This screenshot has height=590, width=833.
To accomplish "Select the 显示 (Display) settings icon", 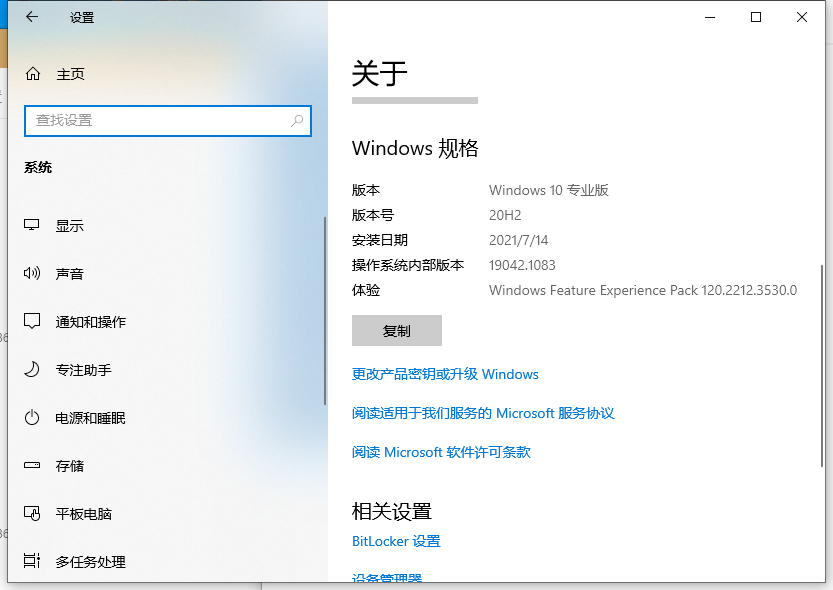I will [31, 225].
